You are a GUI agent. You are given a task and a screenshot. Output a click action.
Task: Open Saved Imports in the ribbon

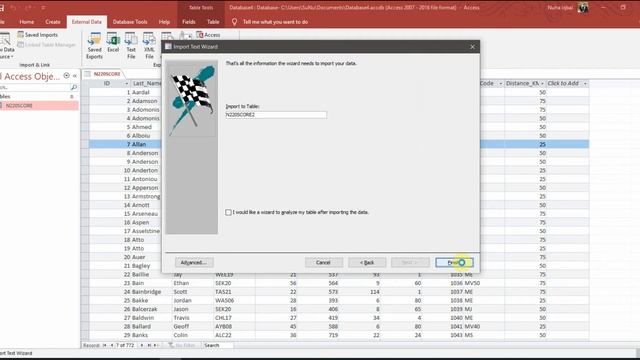click(x=38, y=35)
